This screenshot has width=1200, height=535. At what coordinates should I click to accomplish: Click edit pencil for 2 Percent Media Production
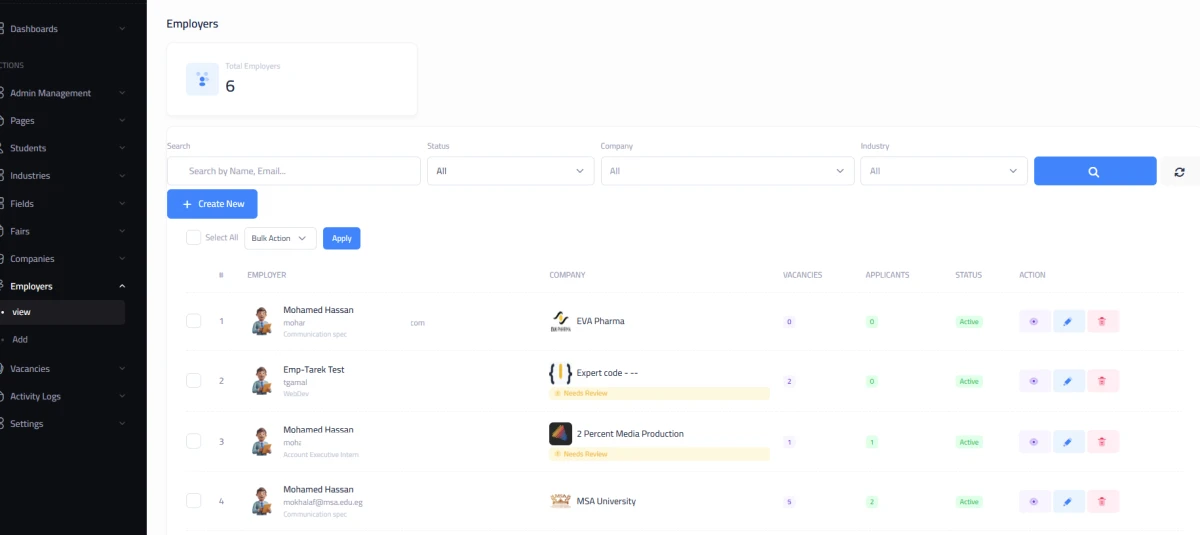[1068, 442]
